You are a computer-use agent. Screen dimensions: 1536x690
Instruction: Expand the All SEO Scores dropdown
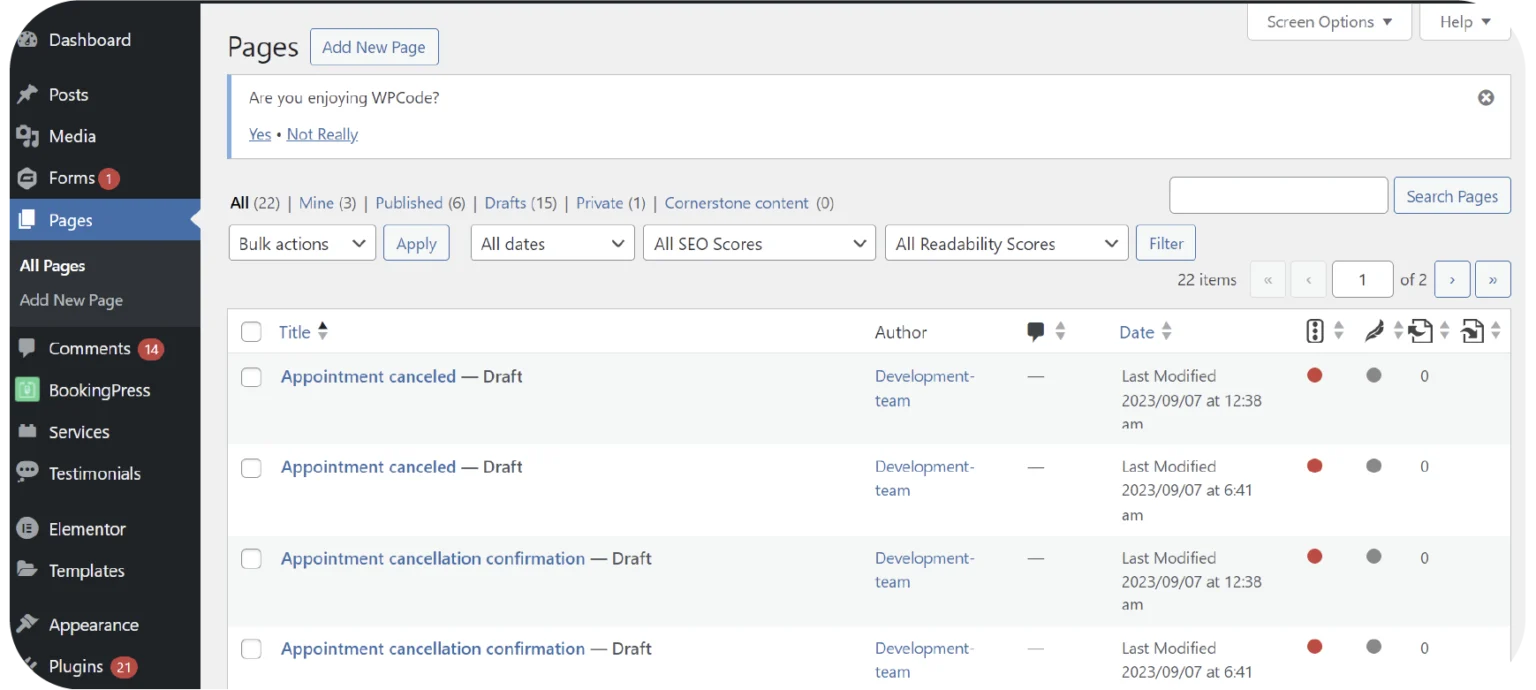pyautogui.click(x=759, y=243)
